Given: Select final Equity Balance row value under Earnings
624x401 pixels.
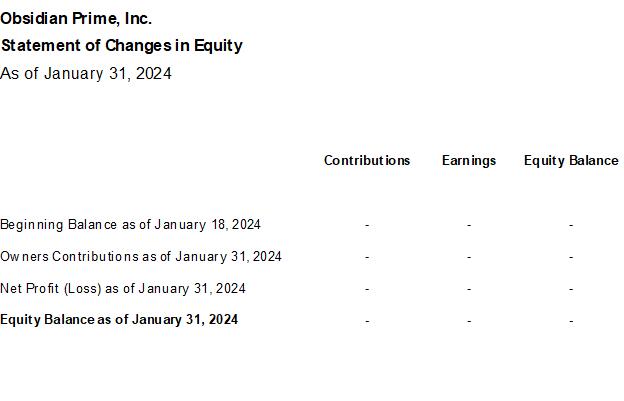Looking at the screenshot, I should coord(469,321).
